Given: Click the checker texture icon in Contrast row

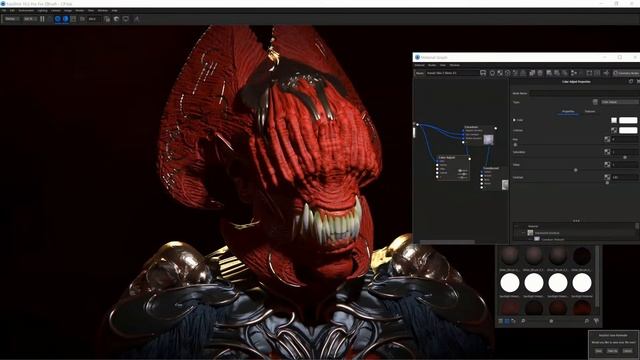Looking at the screenshot, I should click(607, 177).
